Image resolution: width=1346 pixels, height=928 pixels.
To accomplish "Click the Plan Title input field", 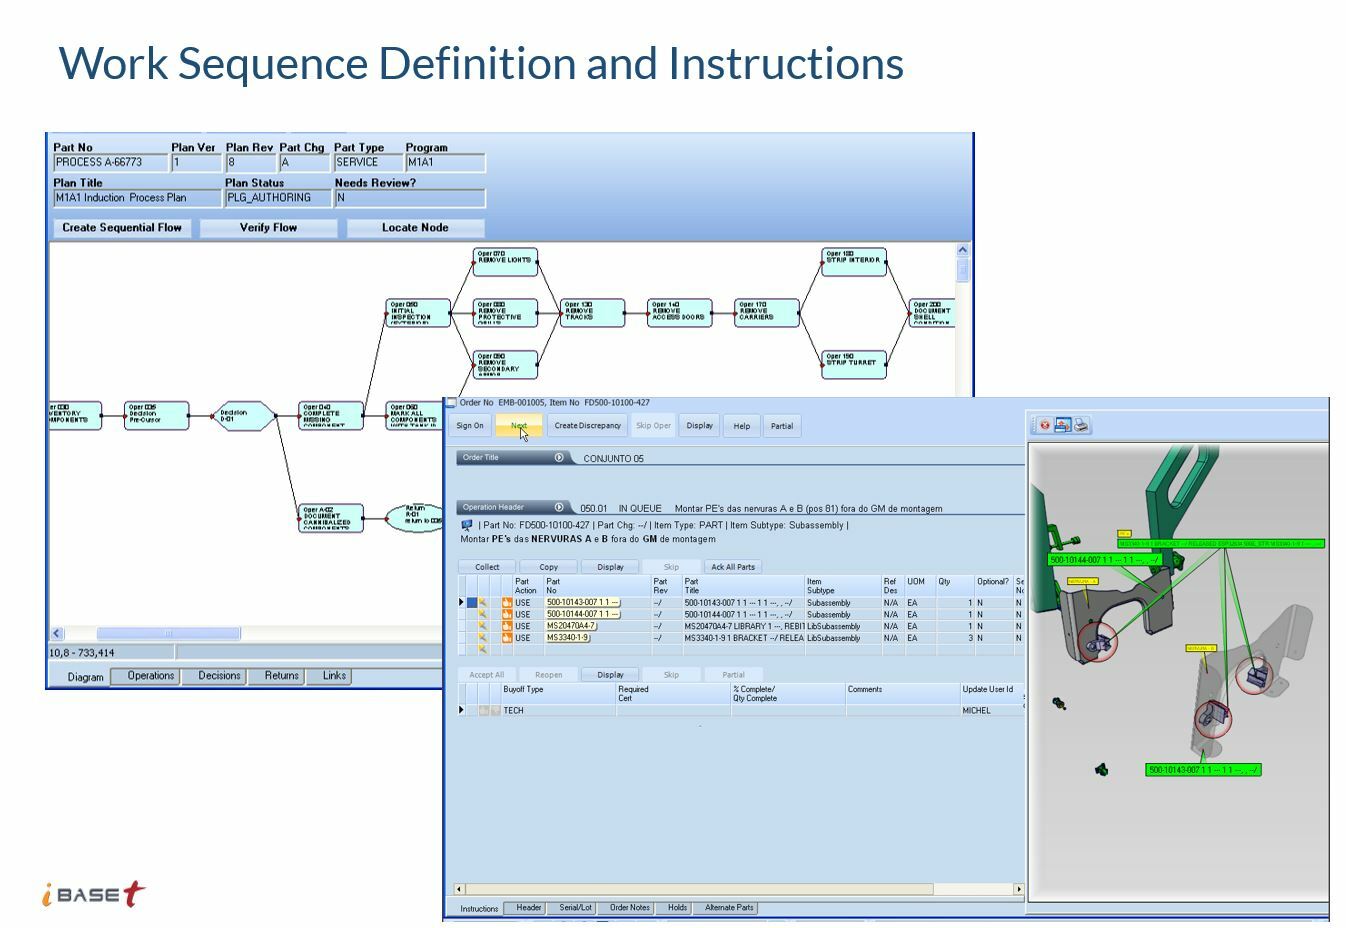I will [137, 198].
